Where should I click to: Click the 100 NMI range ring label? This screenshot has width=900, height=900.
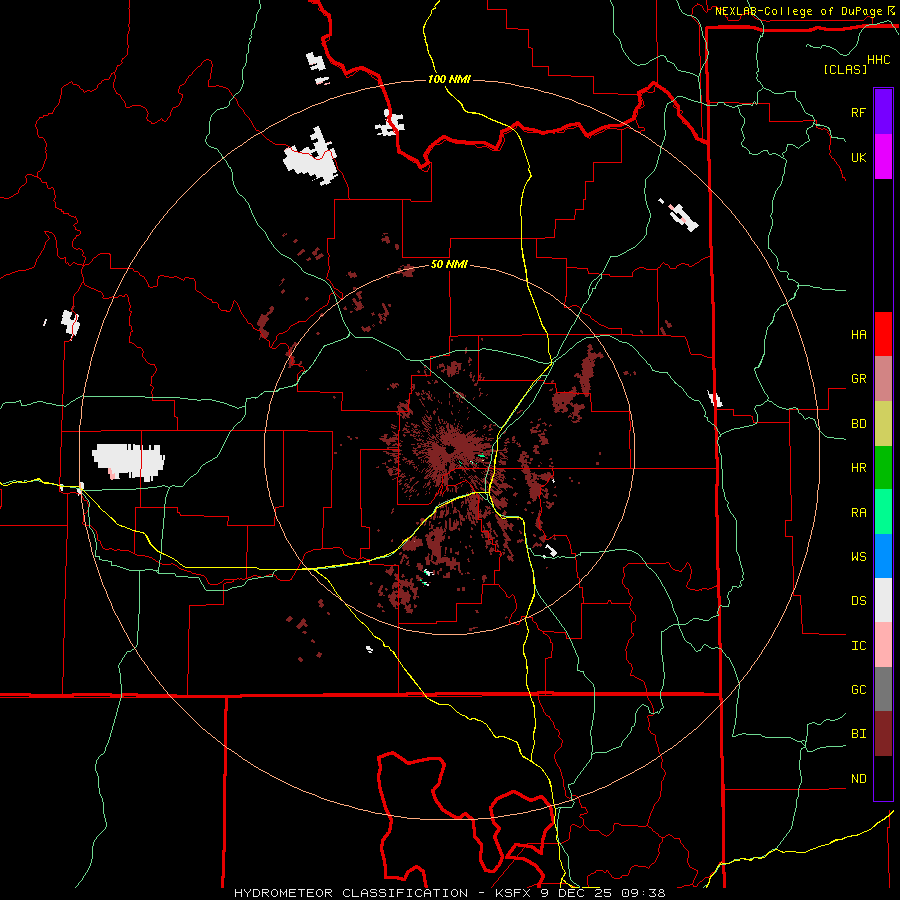[x=449, y=79]
